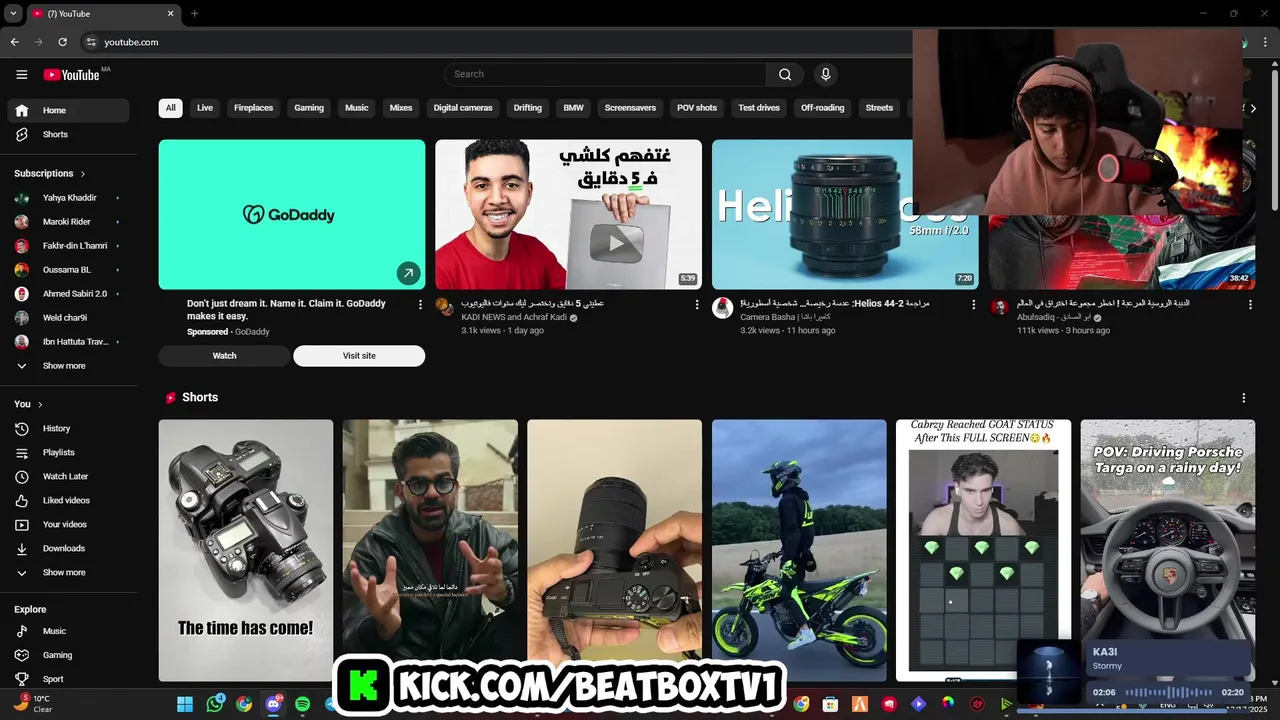
Task: Close the YouTube browser tab
Action: (170, 13)
